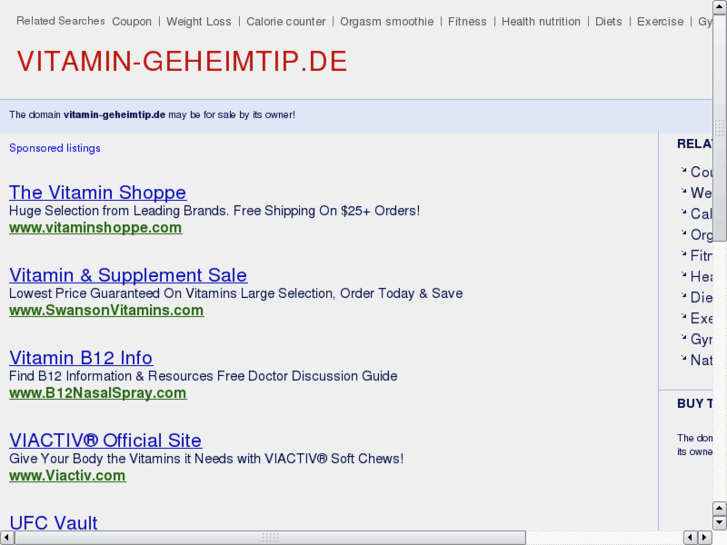Visit www.SwansonVitamins.com green URL
This screenshot has height=545, width=727.
106,310
